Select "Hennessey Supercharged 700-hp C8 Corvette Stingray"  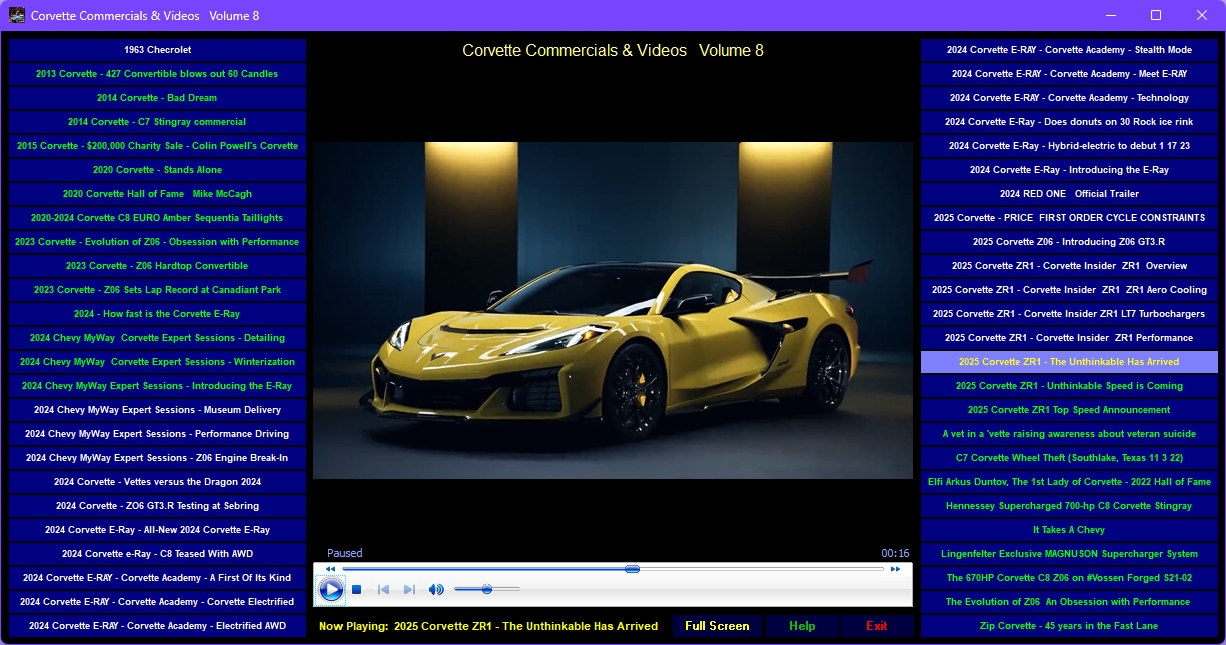click(x=1069, y=506)
